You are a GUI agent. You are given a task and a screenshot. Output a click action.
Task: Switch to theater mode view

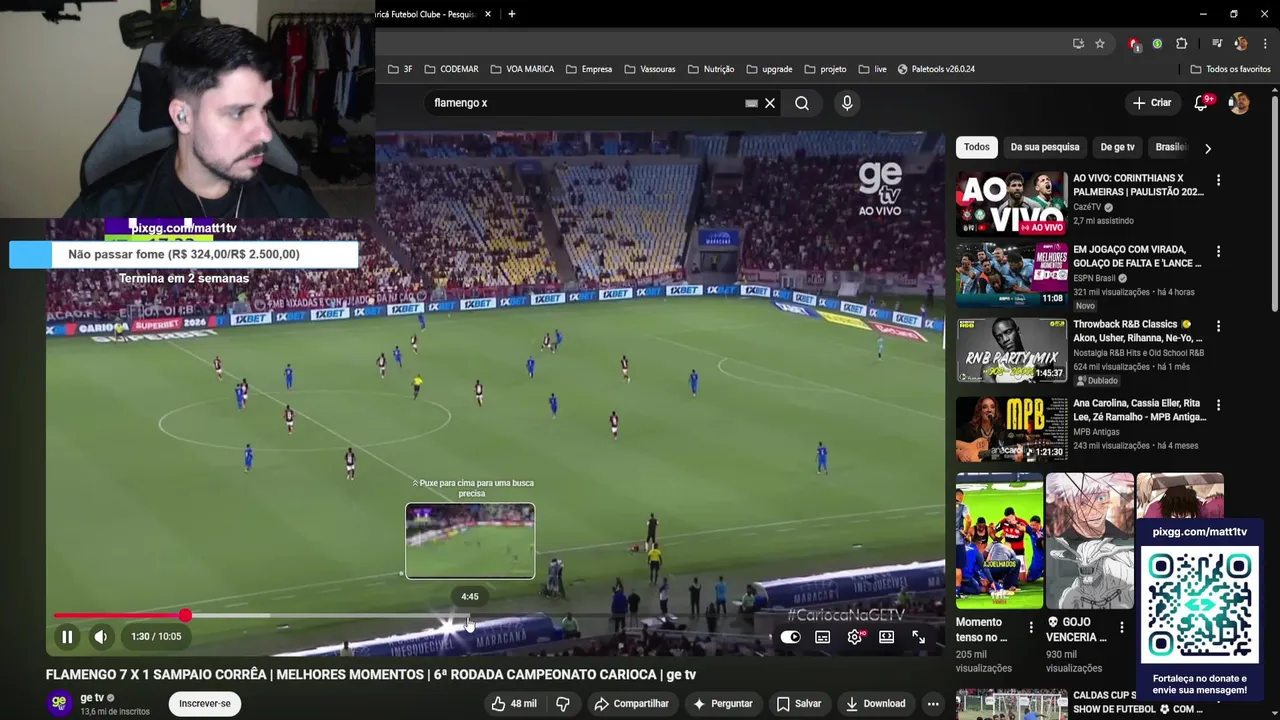tap(886, 637)
